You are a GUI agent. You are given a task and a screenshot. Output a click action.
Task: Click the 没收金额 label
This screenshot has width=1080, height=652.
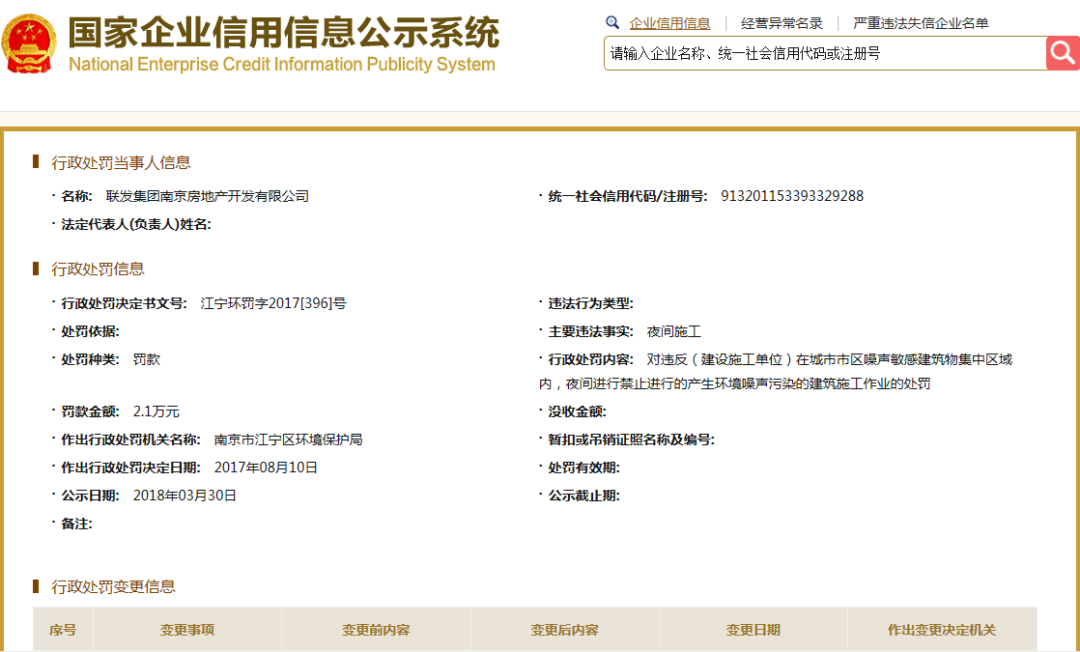point(577,412)
